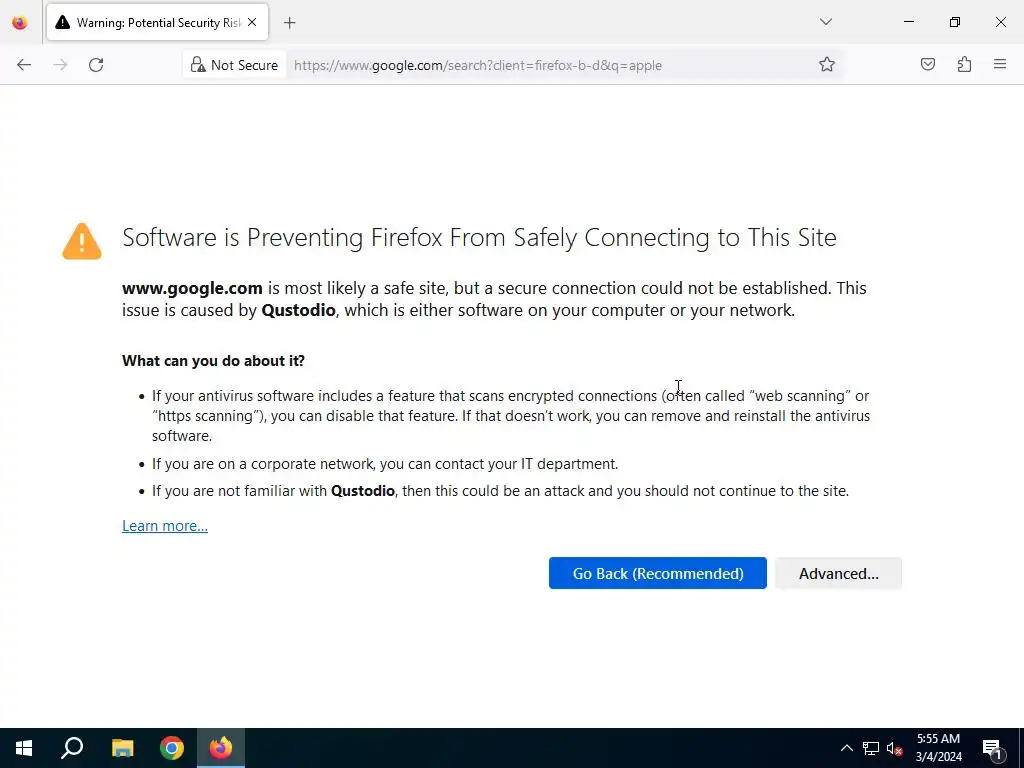
Task: Open the Windows Start menu
Action: (24, 748)
